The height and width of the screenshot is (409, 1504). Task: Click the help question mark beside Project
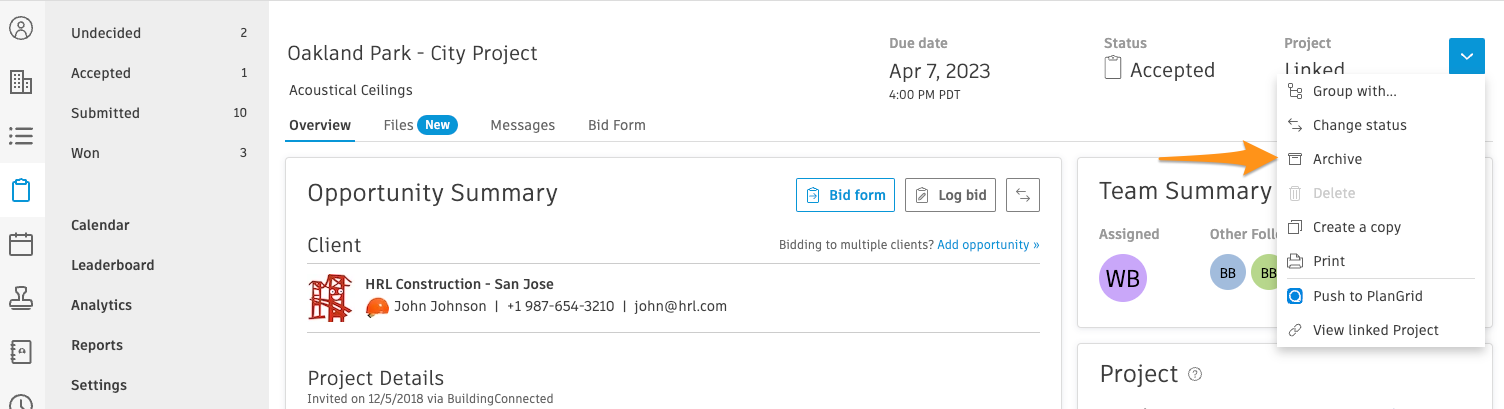1195,374
